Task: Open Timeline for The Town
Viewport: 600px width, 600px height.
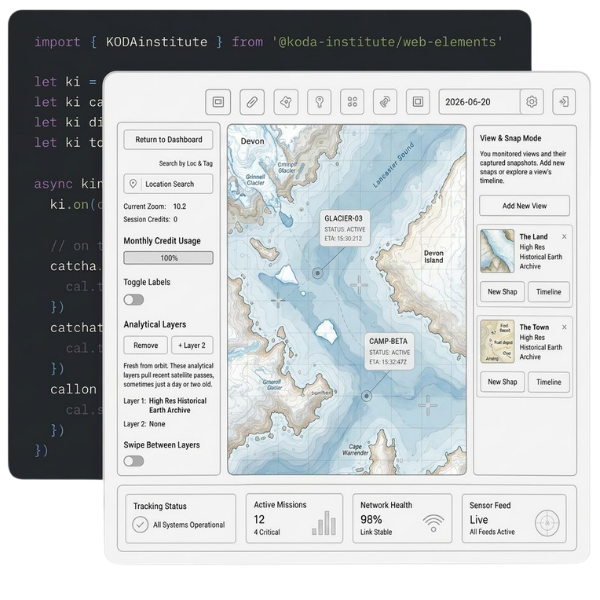Action: [x=549, y=382]
